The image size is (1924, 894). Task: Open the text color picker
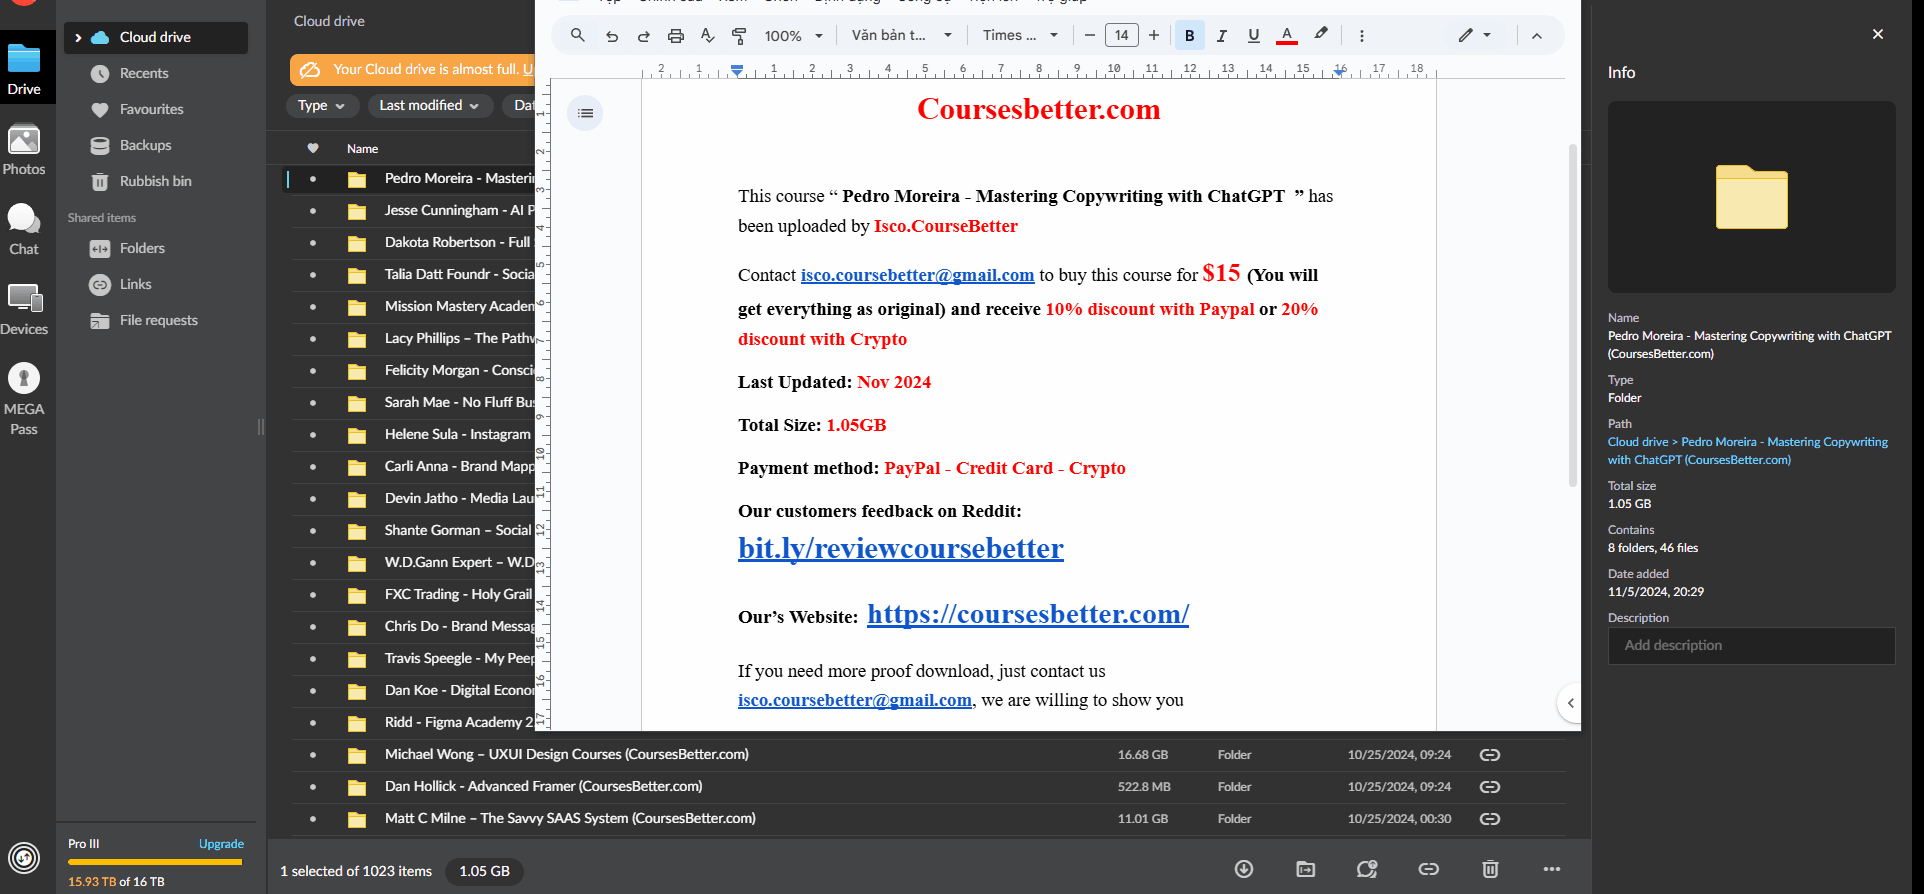click(x=1287, y=36)
